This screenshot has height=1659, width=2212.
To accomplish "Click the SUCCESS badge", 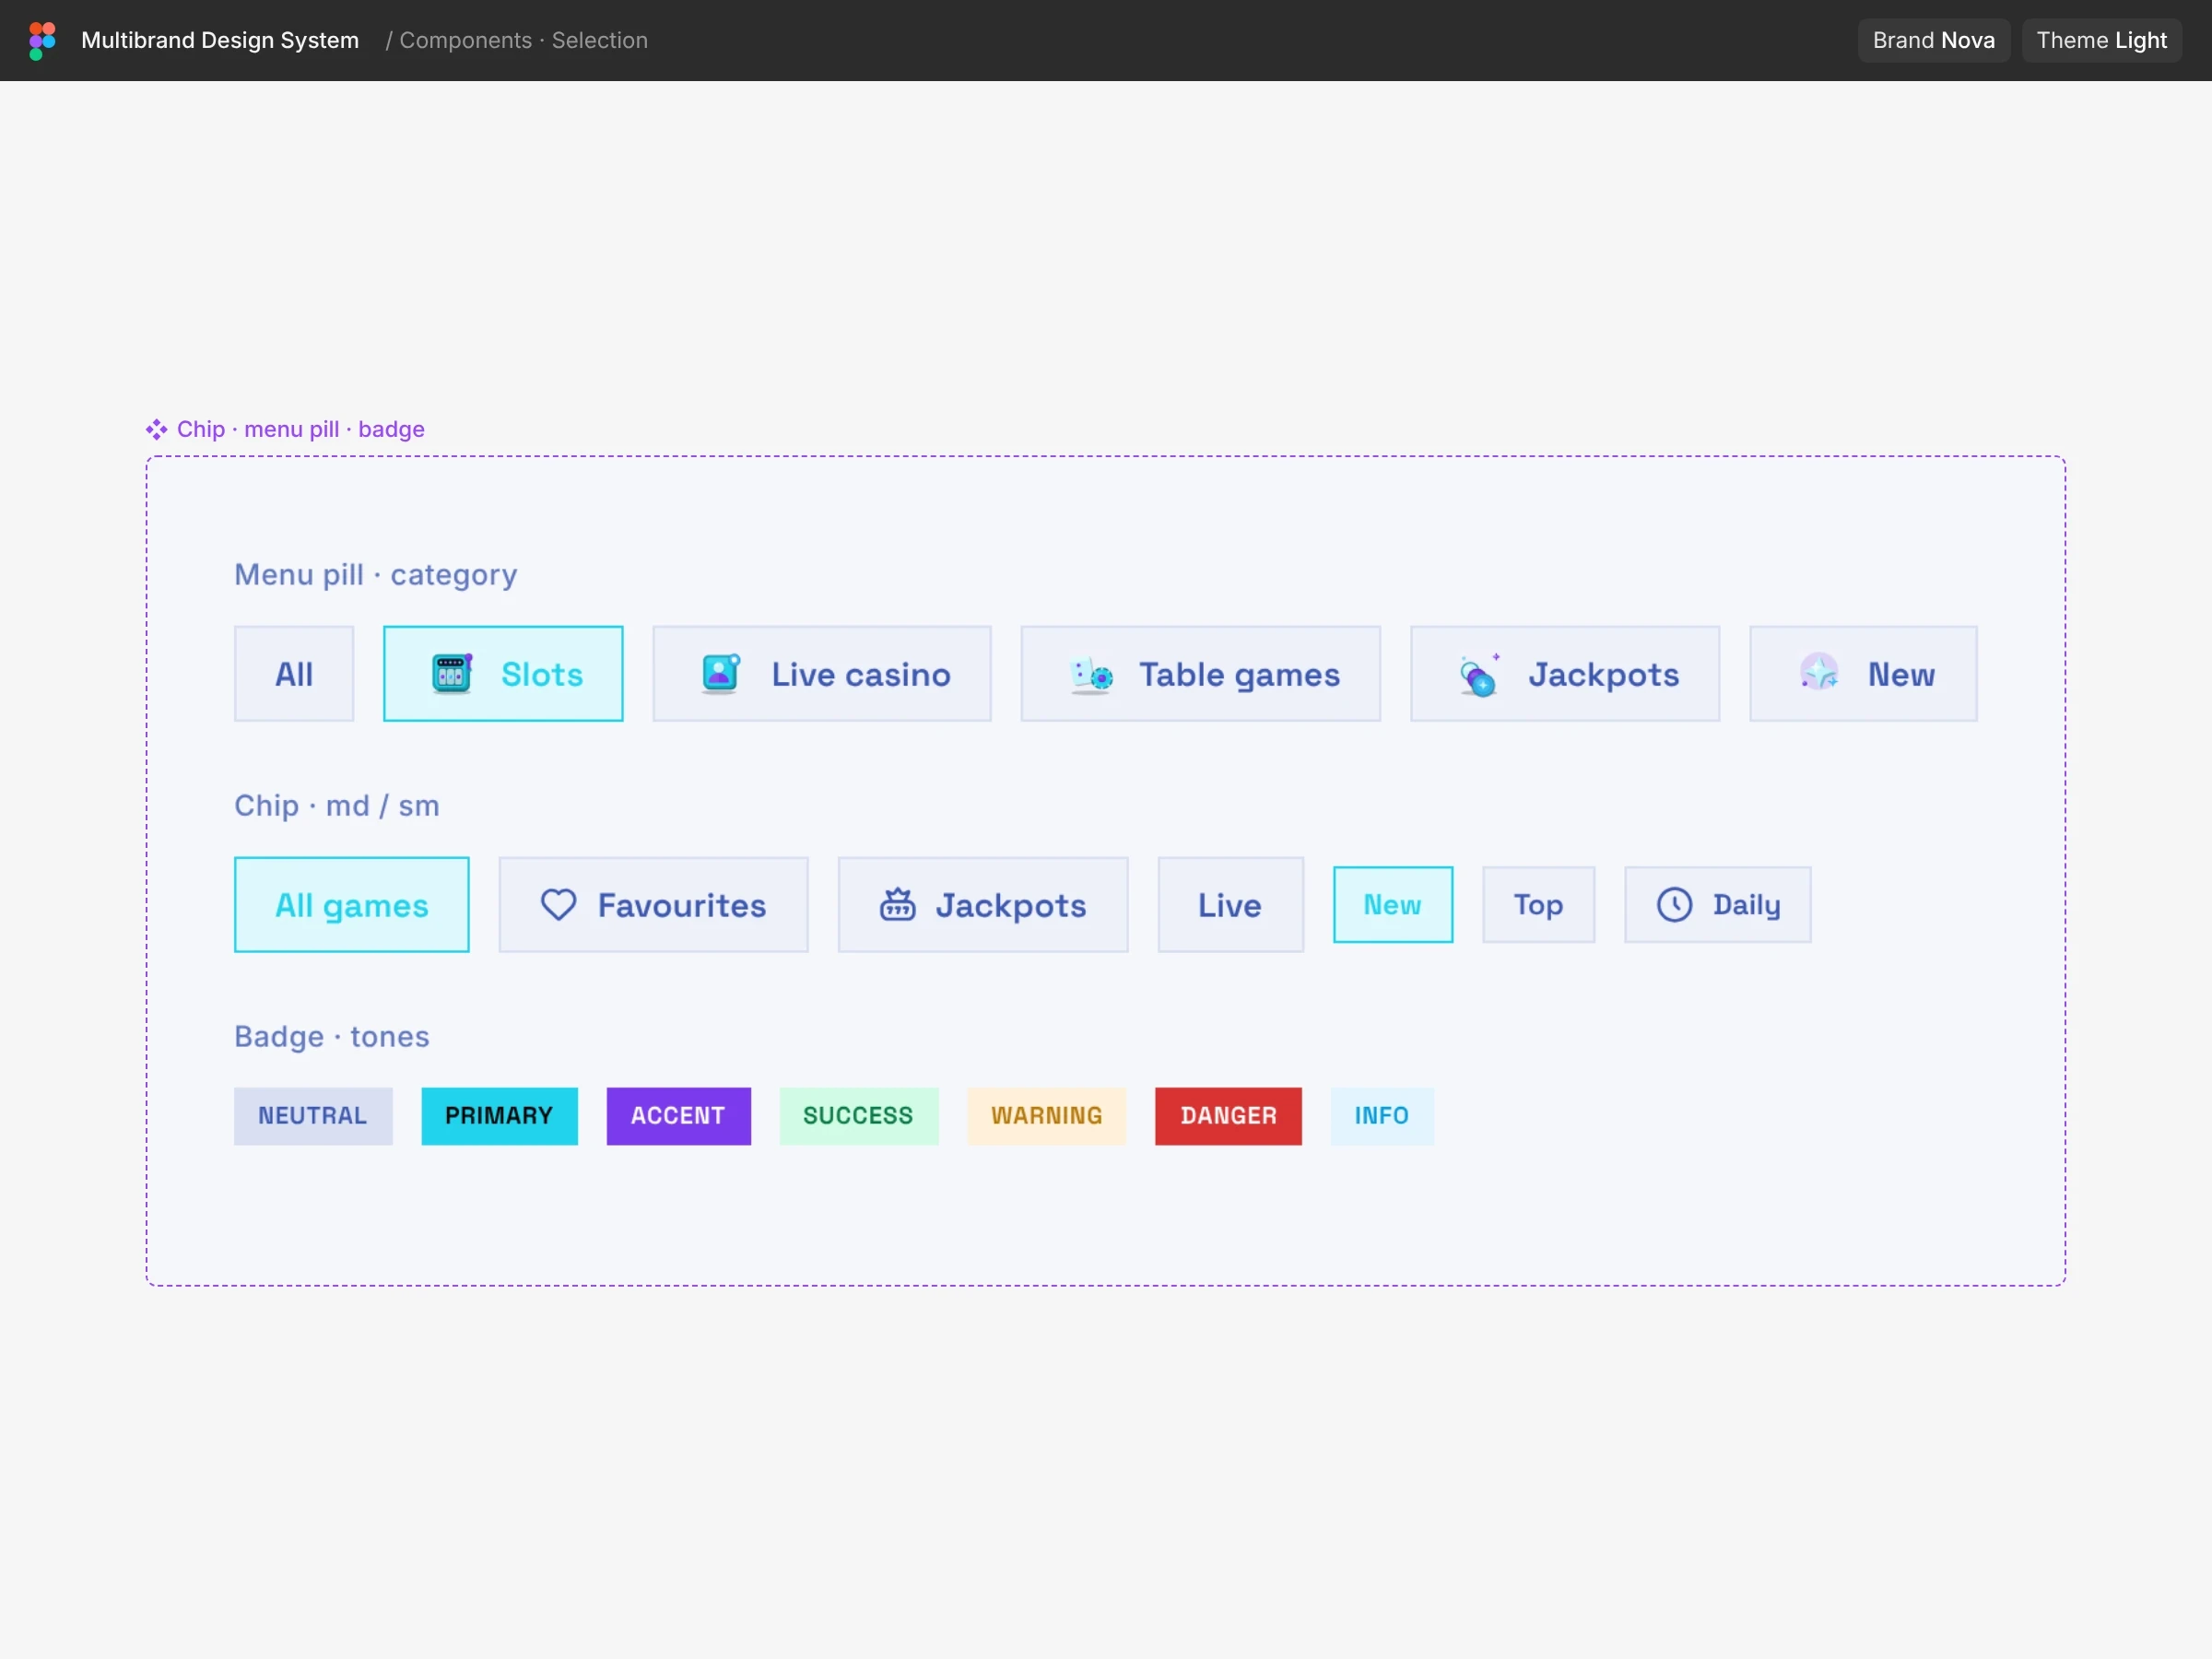I will (859, 1117).
